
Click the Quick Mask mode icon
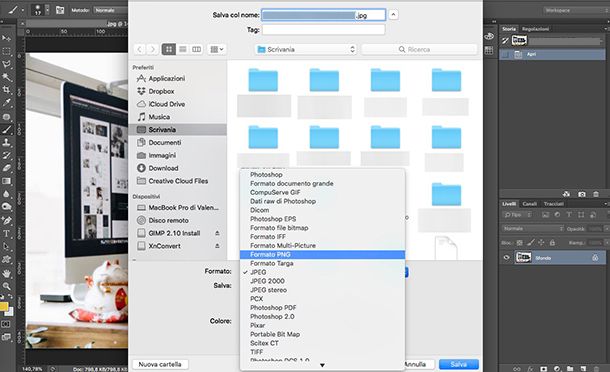pos(6,324)
